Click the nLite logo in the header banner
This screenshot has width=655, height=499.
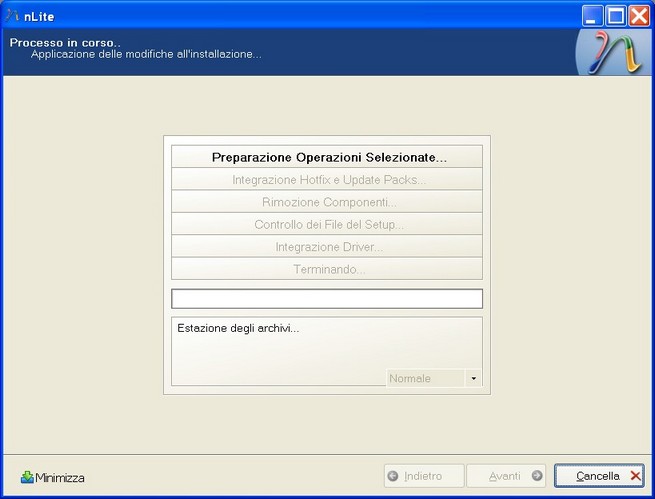(x=611, y=52)
